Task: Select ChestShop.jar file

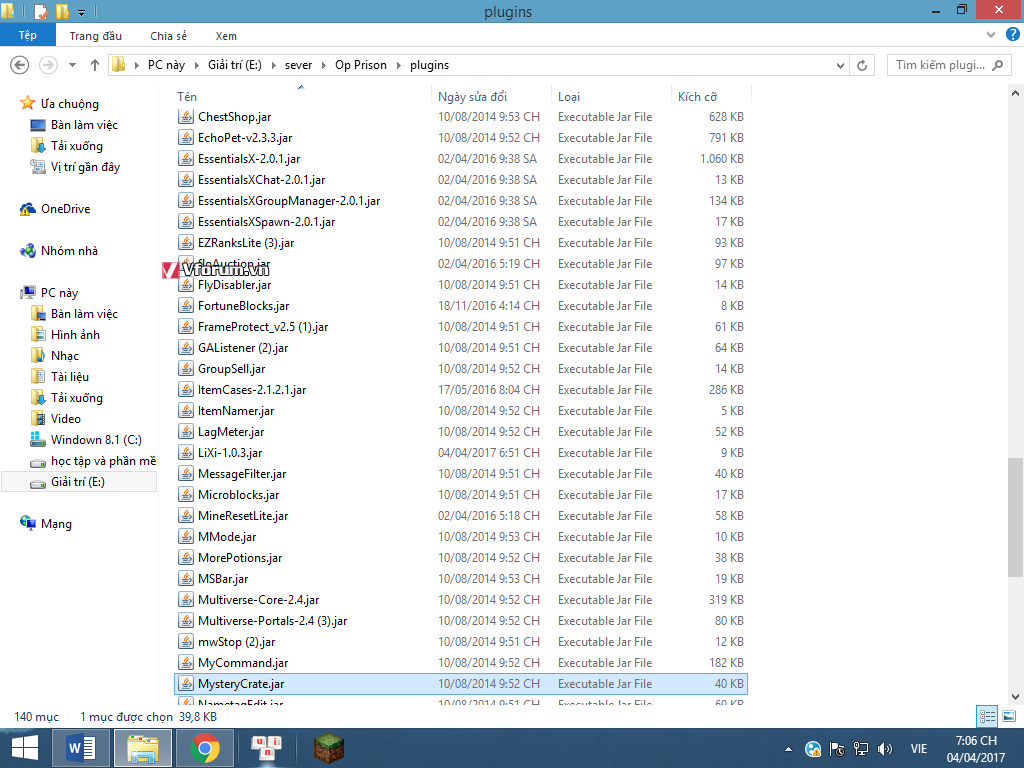Action: tap(460, 116)
